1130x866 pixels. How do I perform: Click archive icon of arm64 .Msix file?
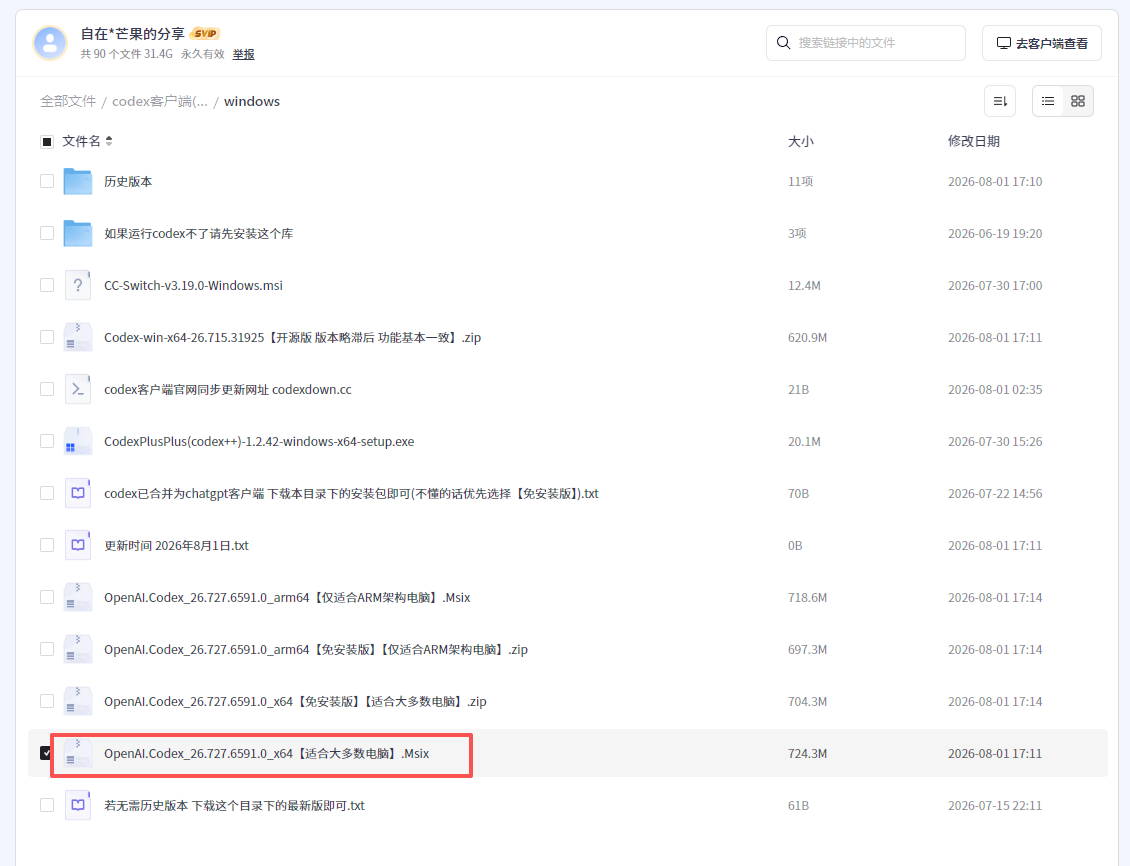78,597
